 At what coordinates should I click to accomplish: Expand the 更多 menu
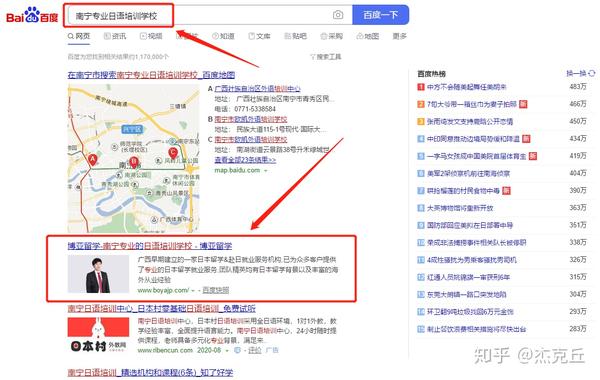pyautogui.click(x=399, y=36)
